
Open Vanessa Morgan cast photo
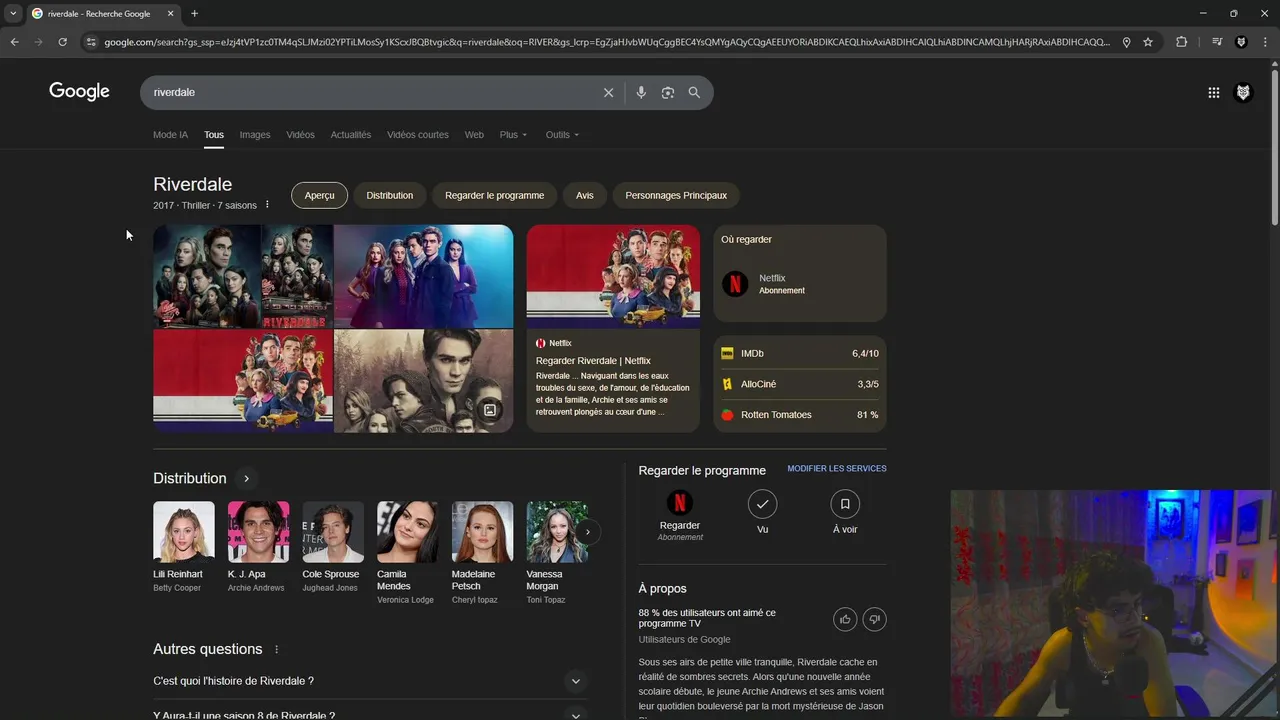point(557,532)
